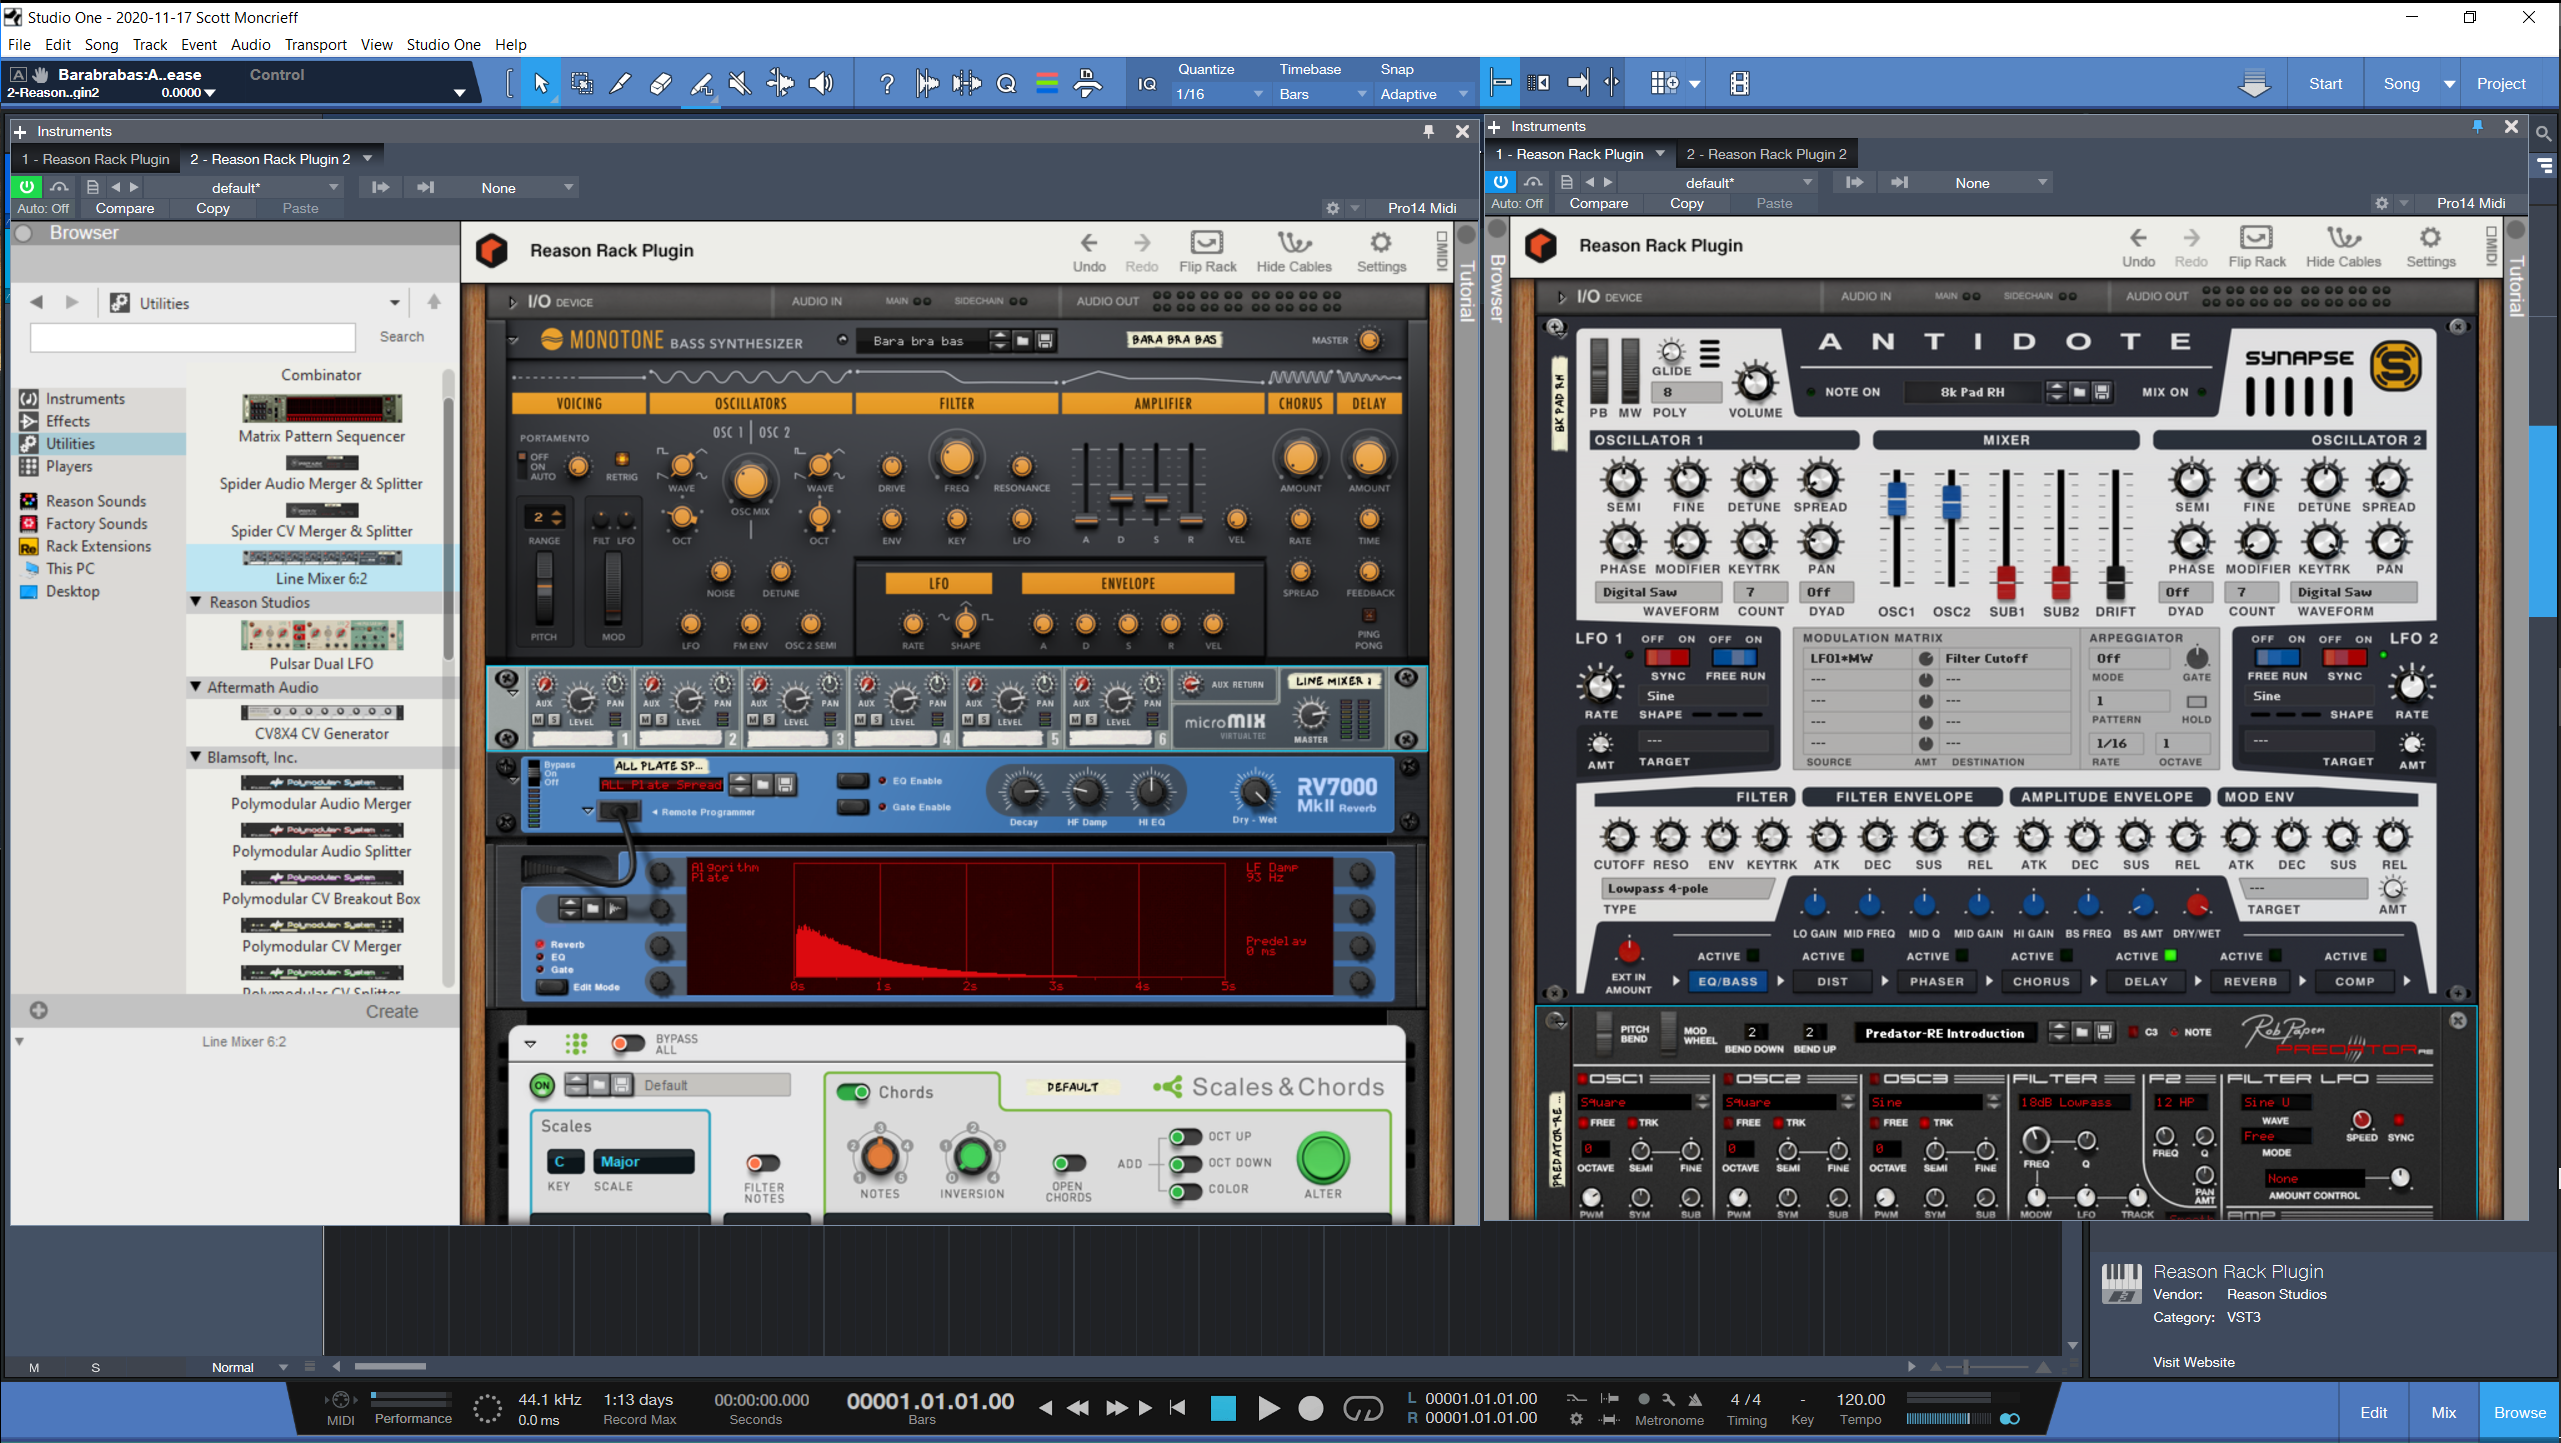Click Flip Rack in left Reason plugin

pos(1207,252)
